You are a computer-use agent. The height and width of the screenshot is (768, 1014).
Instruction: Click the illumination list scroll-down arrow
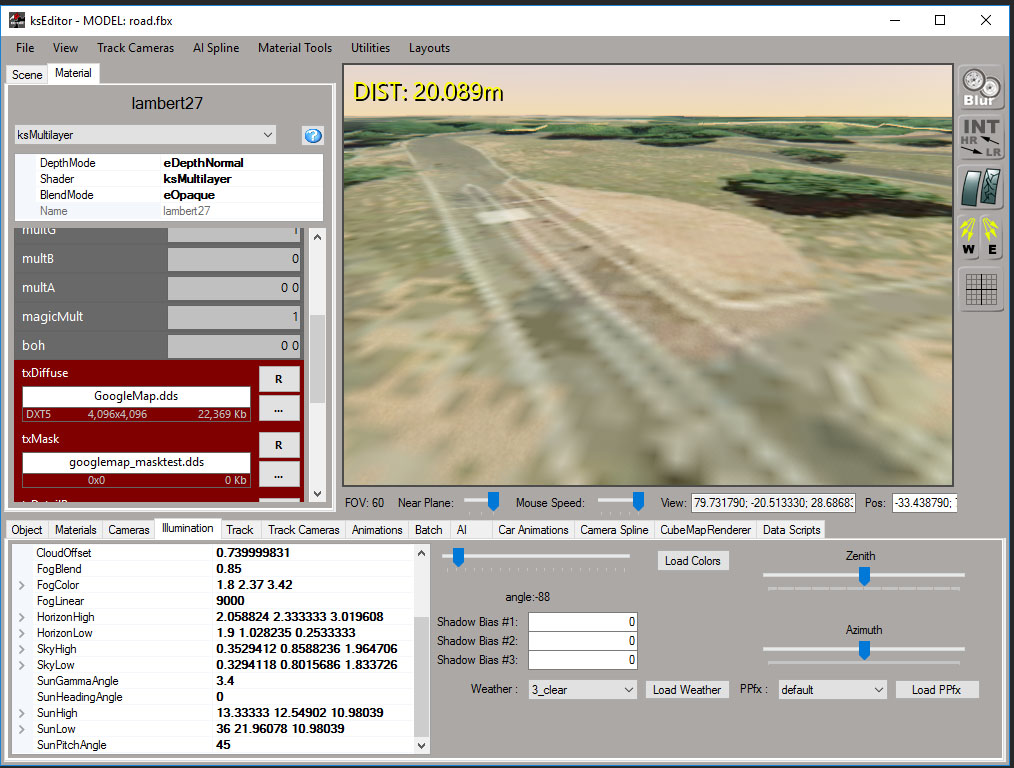click(422, 745)
